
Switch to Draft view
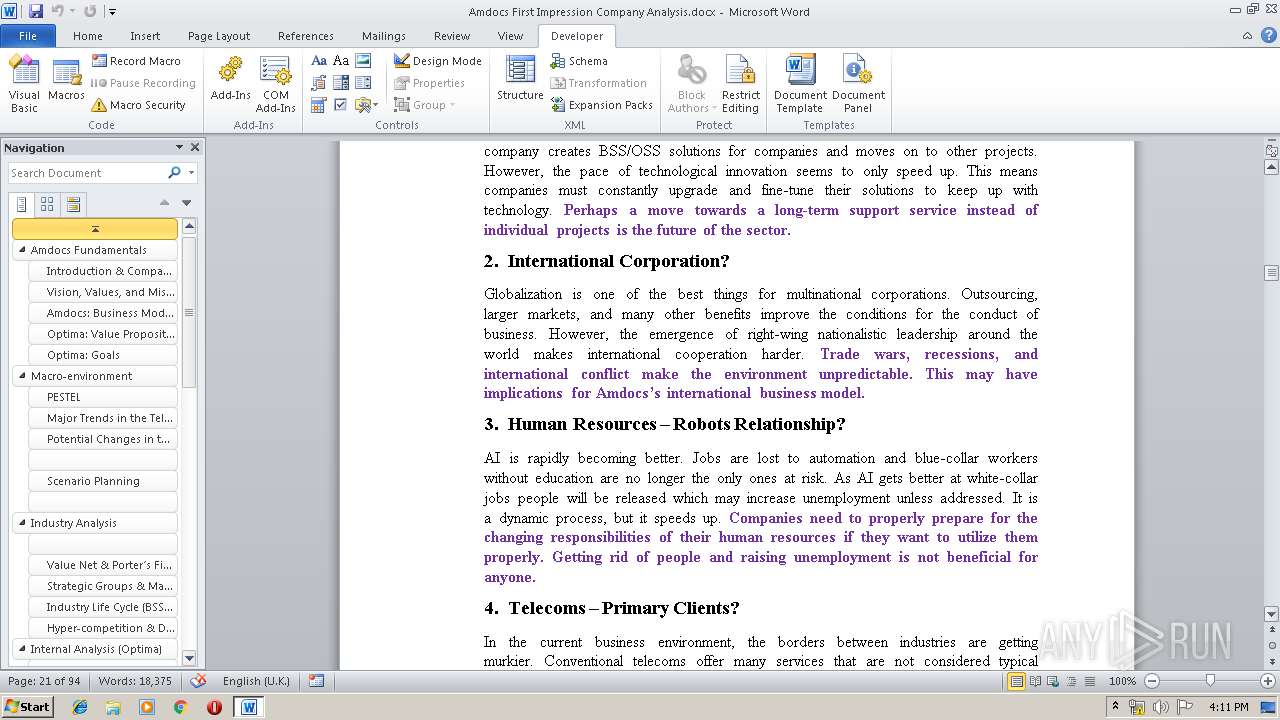(1088, 681)
